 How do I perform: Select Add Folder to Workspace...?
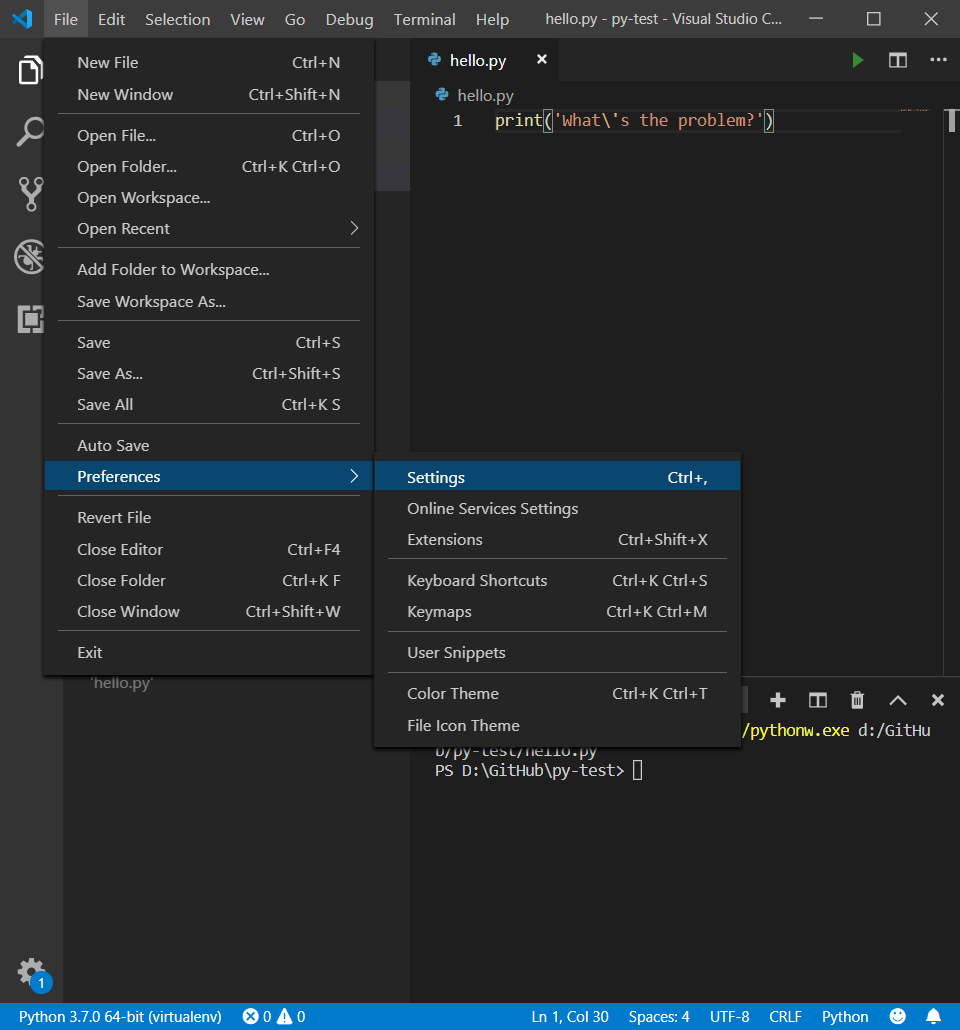[209, 269]
